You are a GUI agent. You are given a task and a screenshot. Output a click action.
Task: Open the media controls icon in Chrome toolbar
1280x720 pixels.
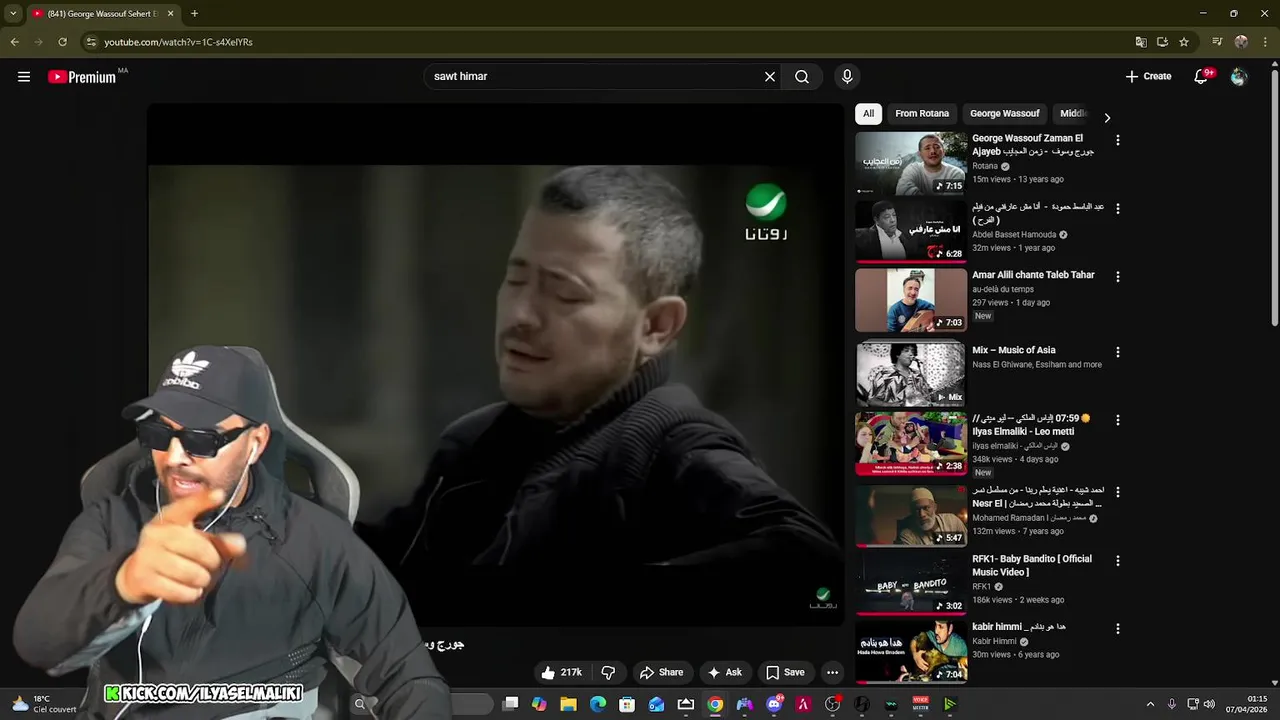pyautogui.click(x=1217, y=42)
